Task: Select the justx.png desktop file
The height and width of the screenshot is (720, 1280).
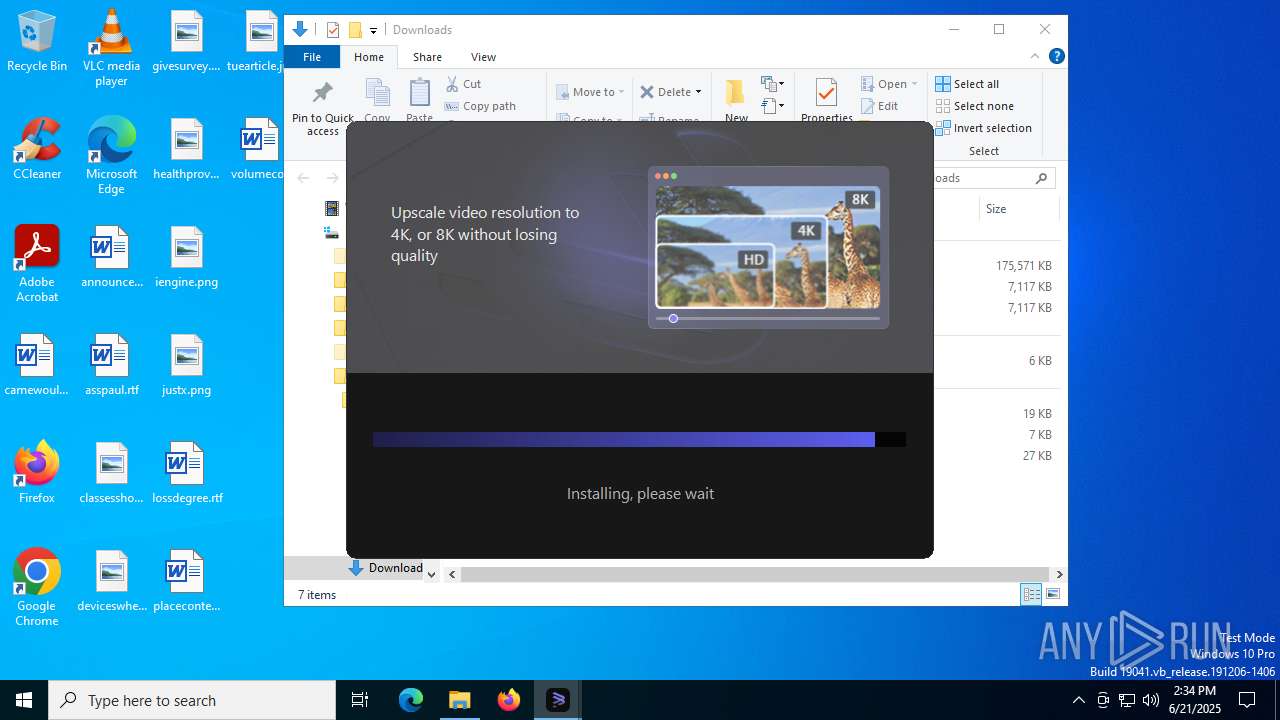Action: [186, 365]
